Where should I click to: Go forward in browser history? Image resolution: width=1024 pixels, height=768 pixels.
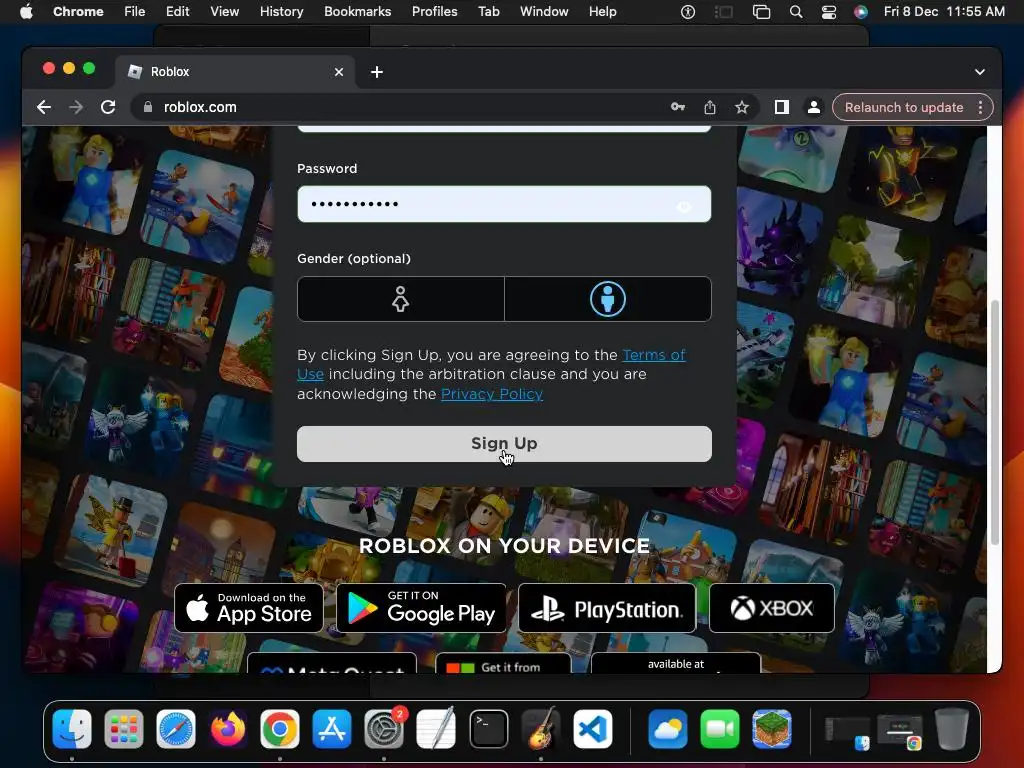click(76, 107)
